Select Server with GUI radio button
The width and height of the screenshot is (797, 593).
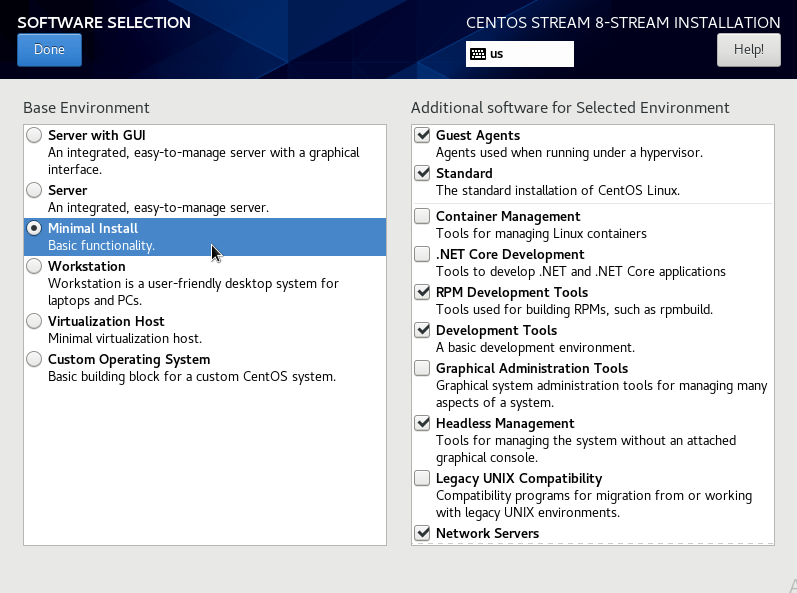coord(34,135)
